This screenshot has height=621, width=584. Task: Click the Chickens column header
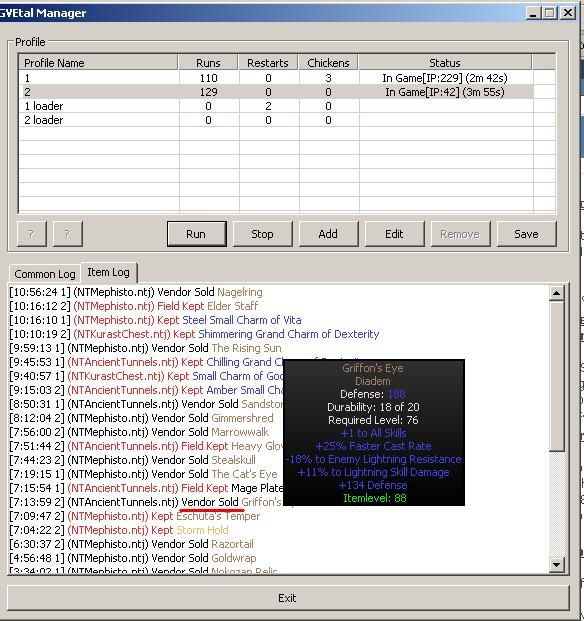pyautogui.click(x=328, y=63)
